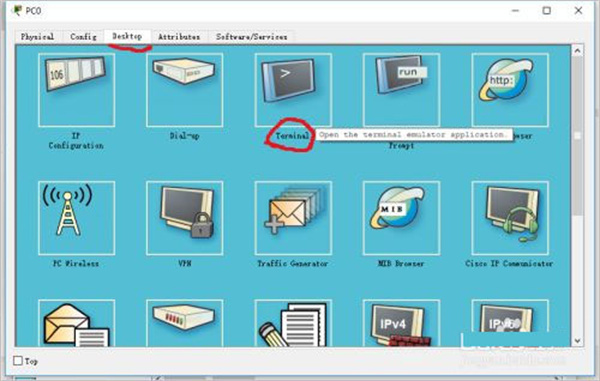Screen dimensions: 600x381
Task: Open the Command Prompt run icon
Action: pyautogui.click(x=401, y=90)
